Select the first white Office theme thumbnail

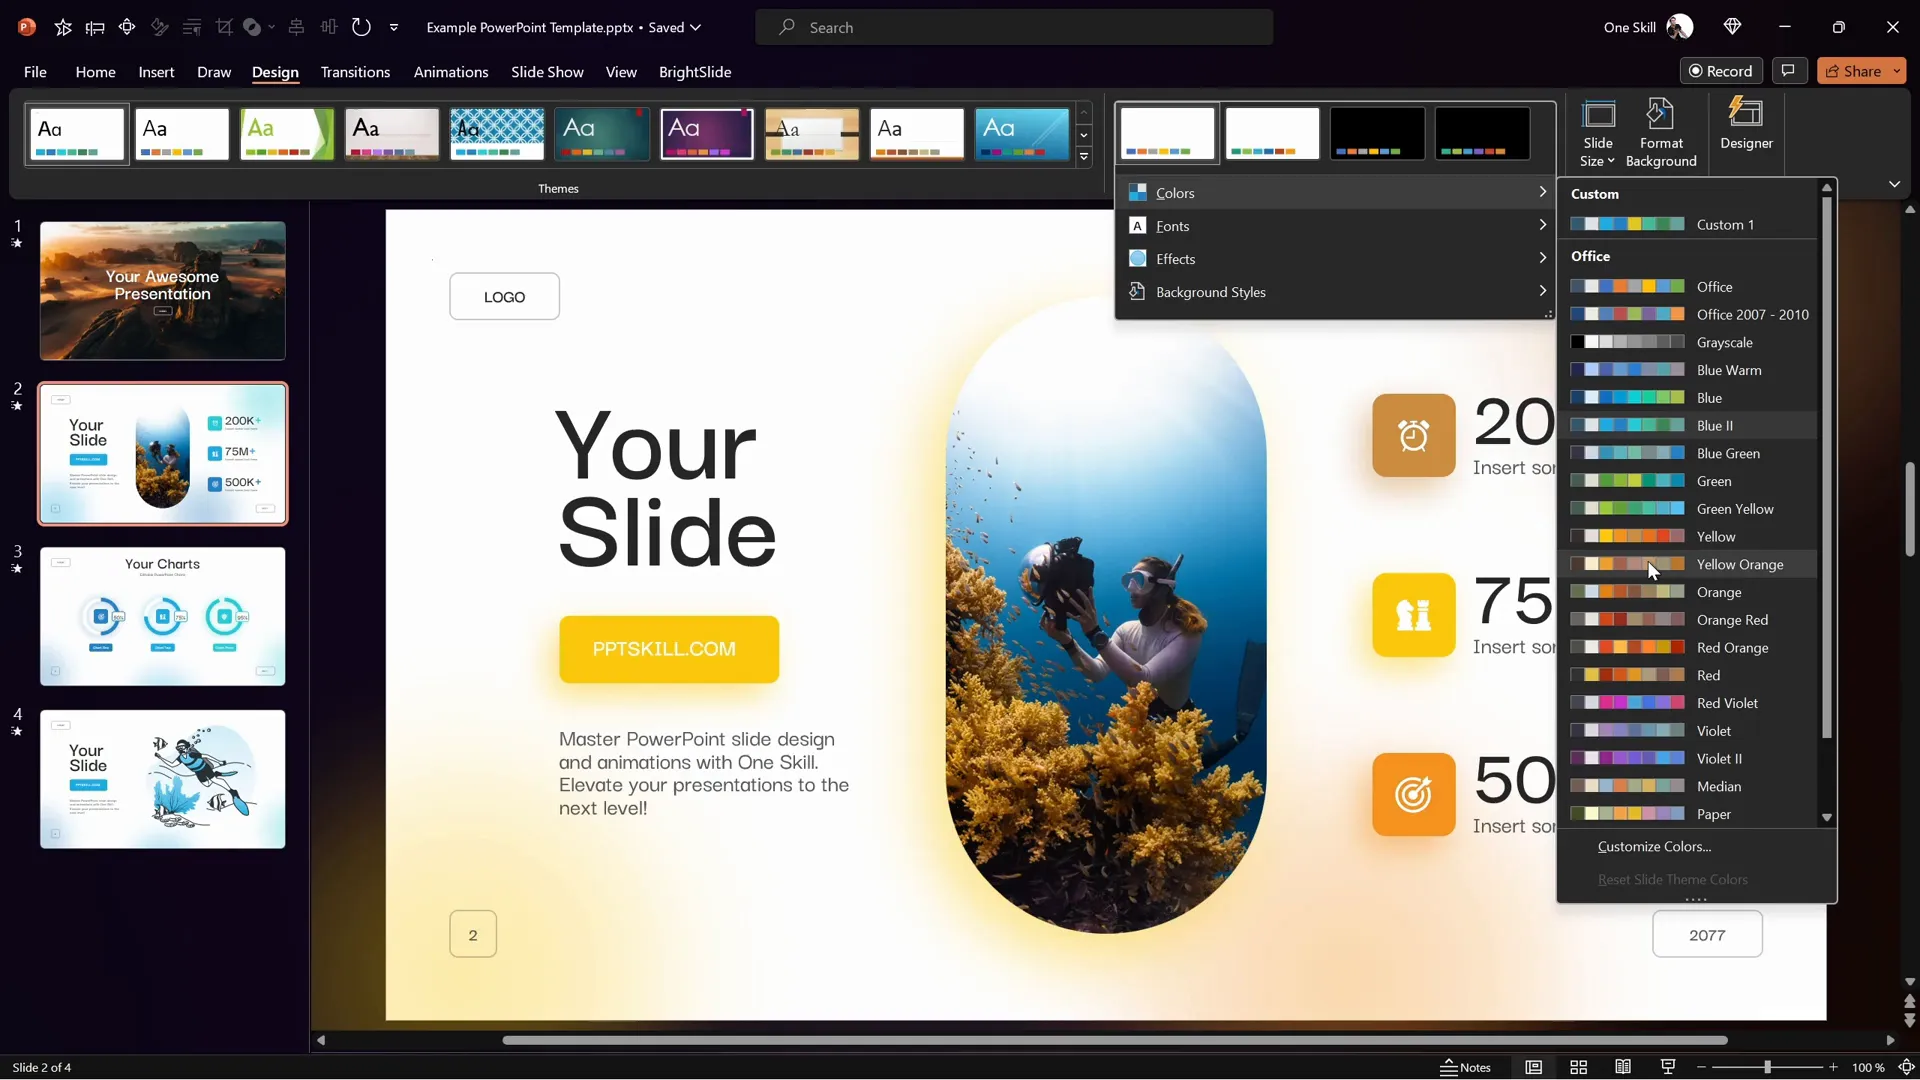(77, 134)
